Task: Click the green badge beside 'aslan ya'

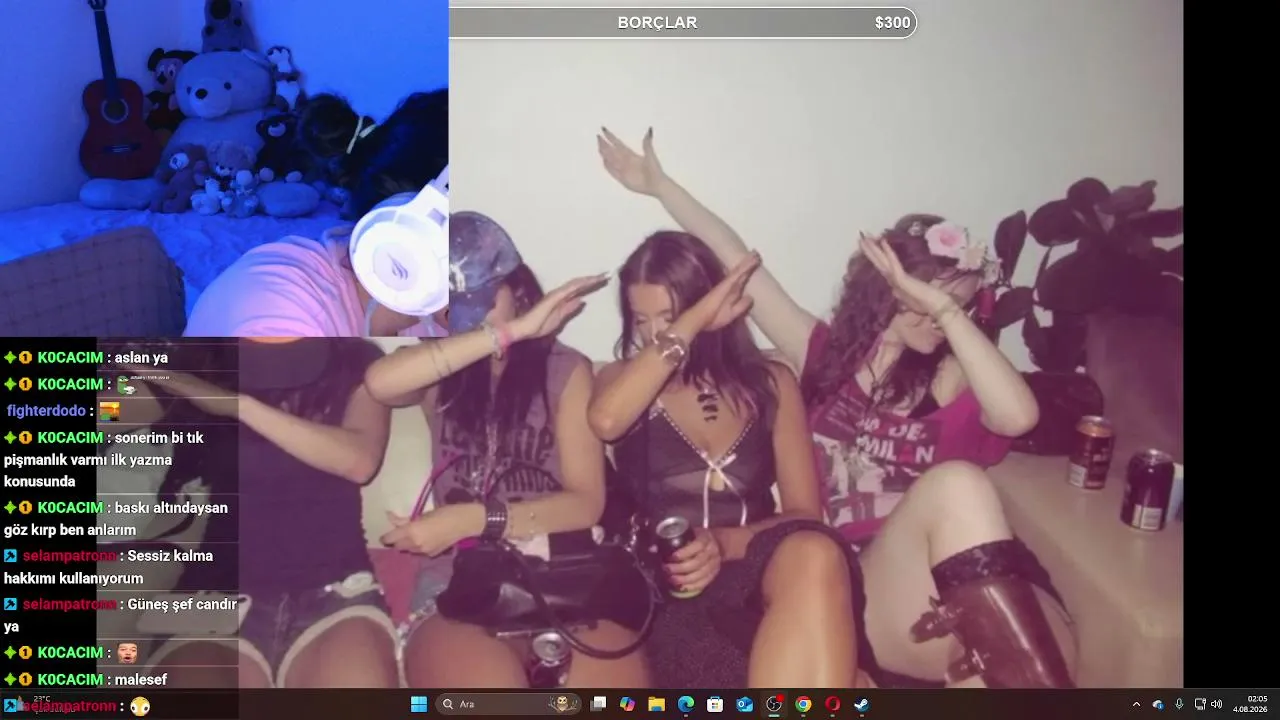Action: click(10, 358)
